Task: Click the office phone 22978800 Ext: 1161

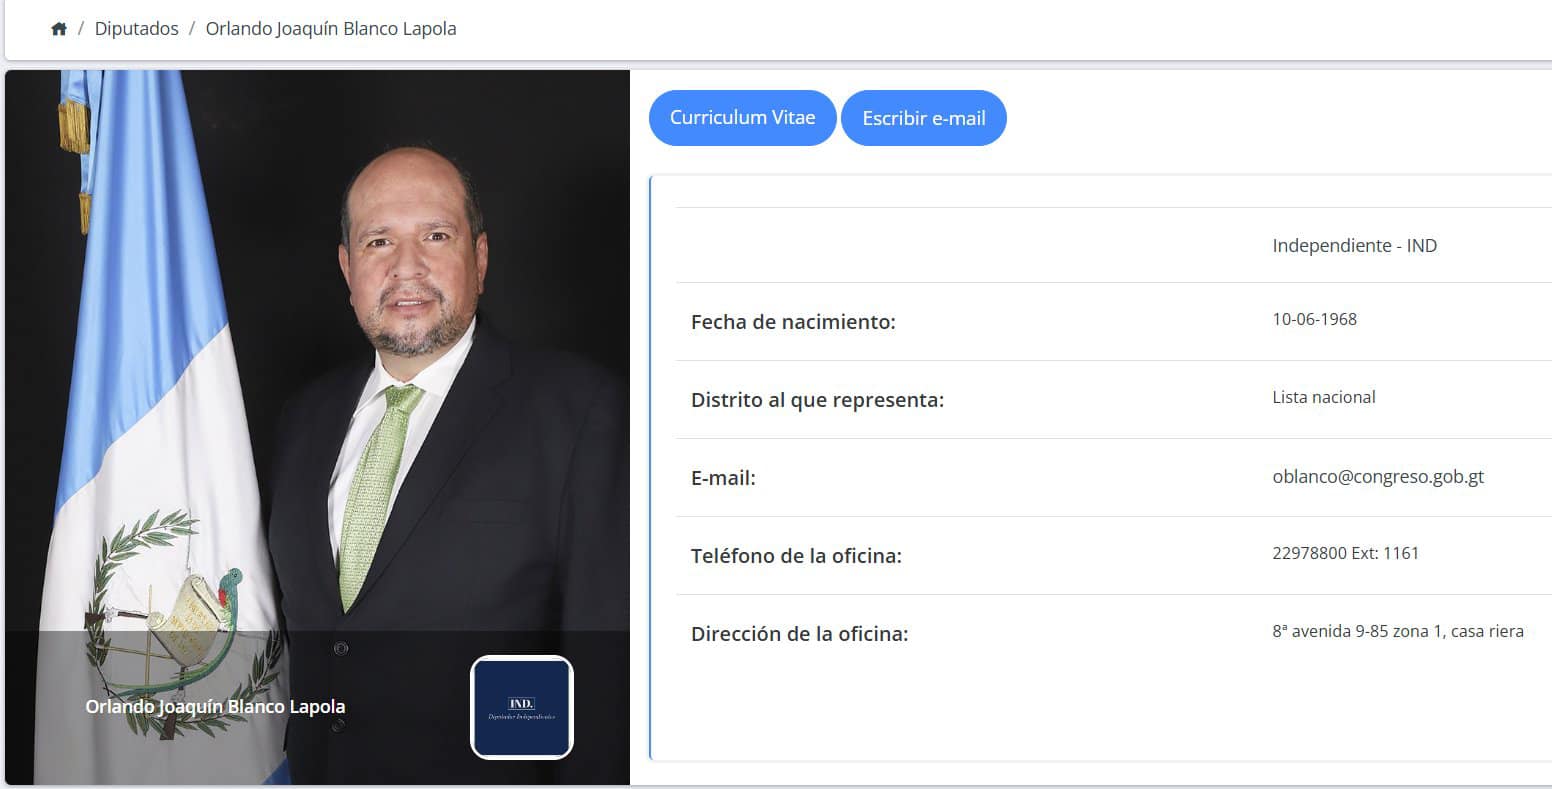Action: pyautogui.click(x=1345, y=553)
